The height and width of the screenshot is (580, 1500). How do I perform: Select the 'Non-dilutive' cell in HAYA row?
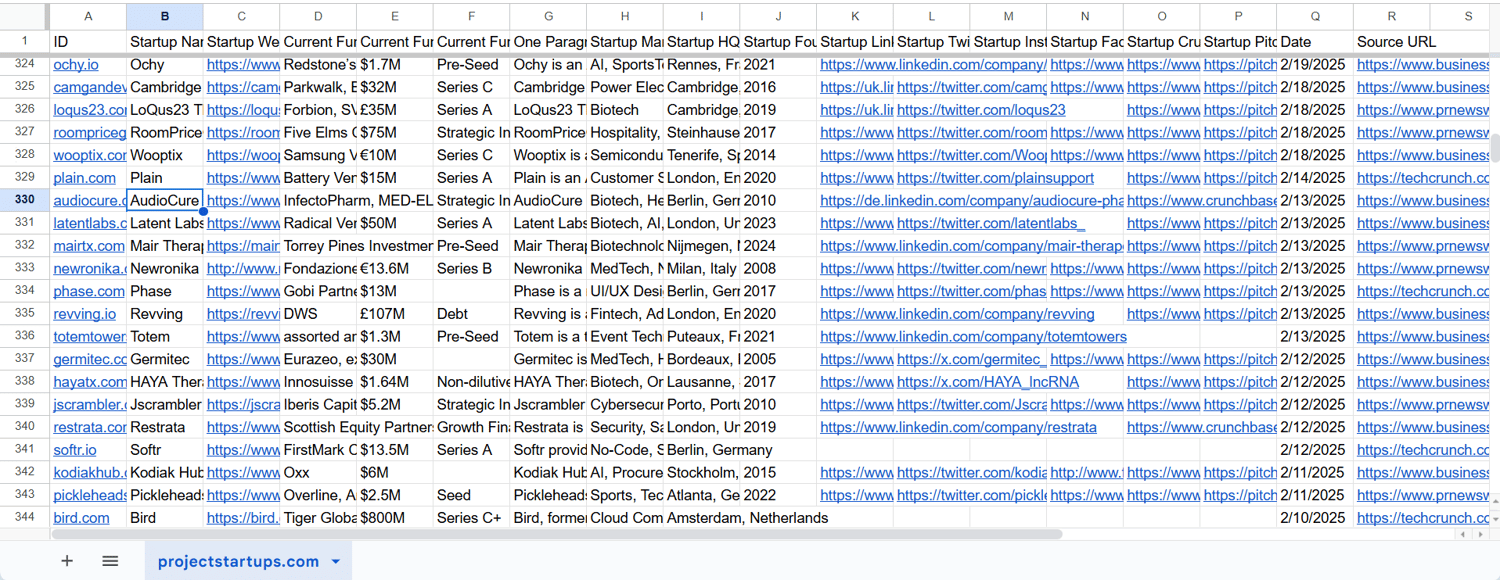[472, 381]
